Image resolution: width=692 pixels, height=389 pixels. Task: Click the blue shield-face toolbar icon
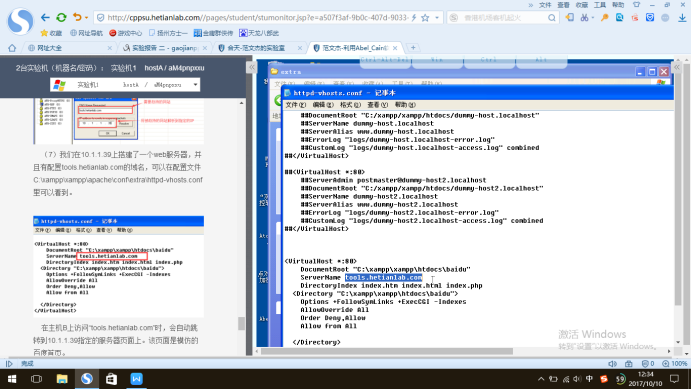click(x=650, y=18)
